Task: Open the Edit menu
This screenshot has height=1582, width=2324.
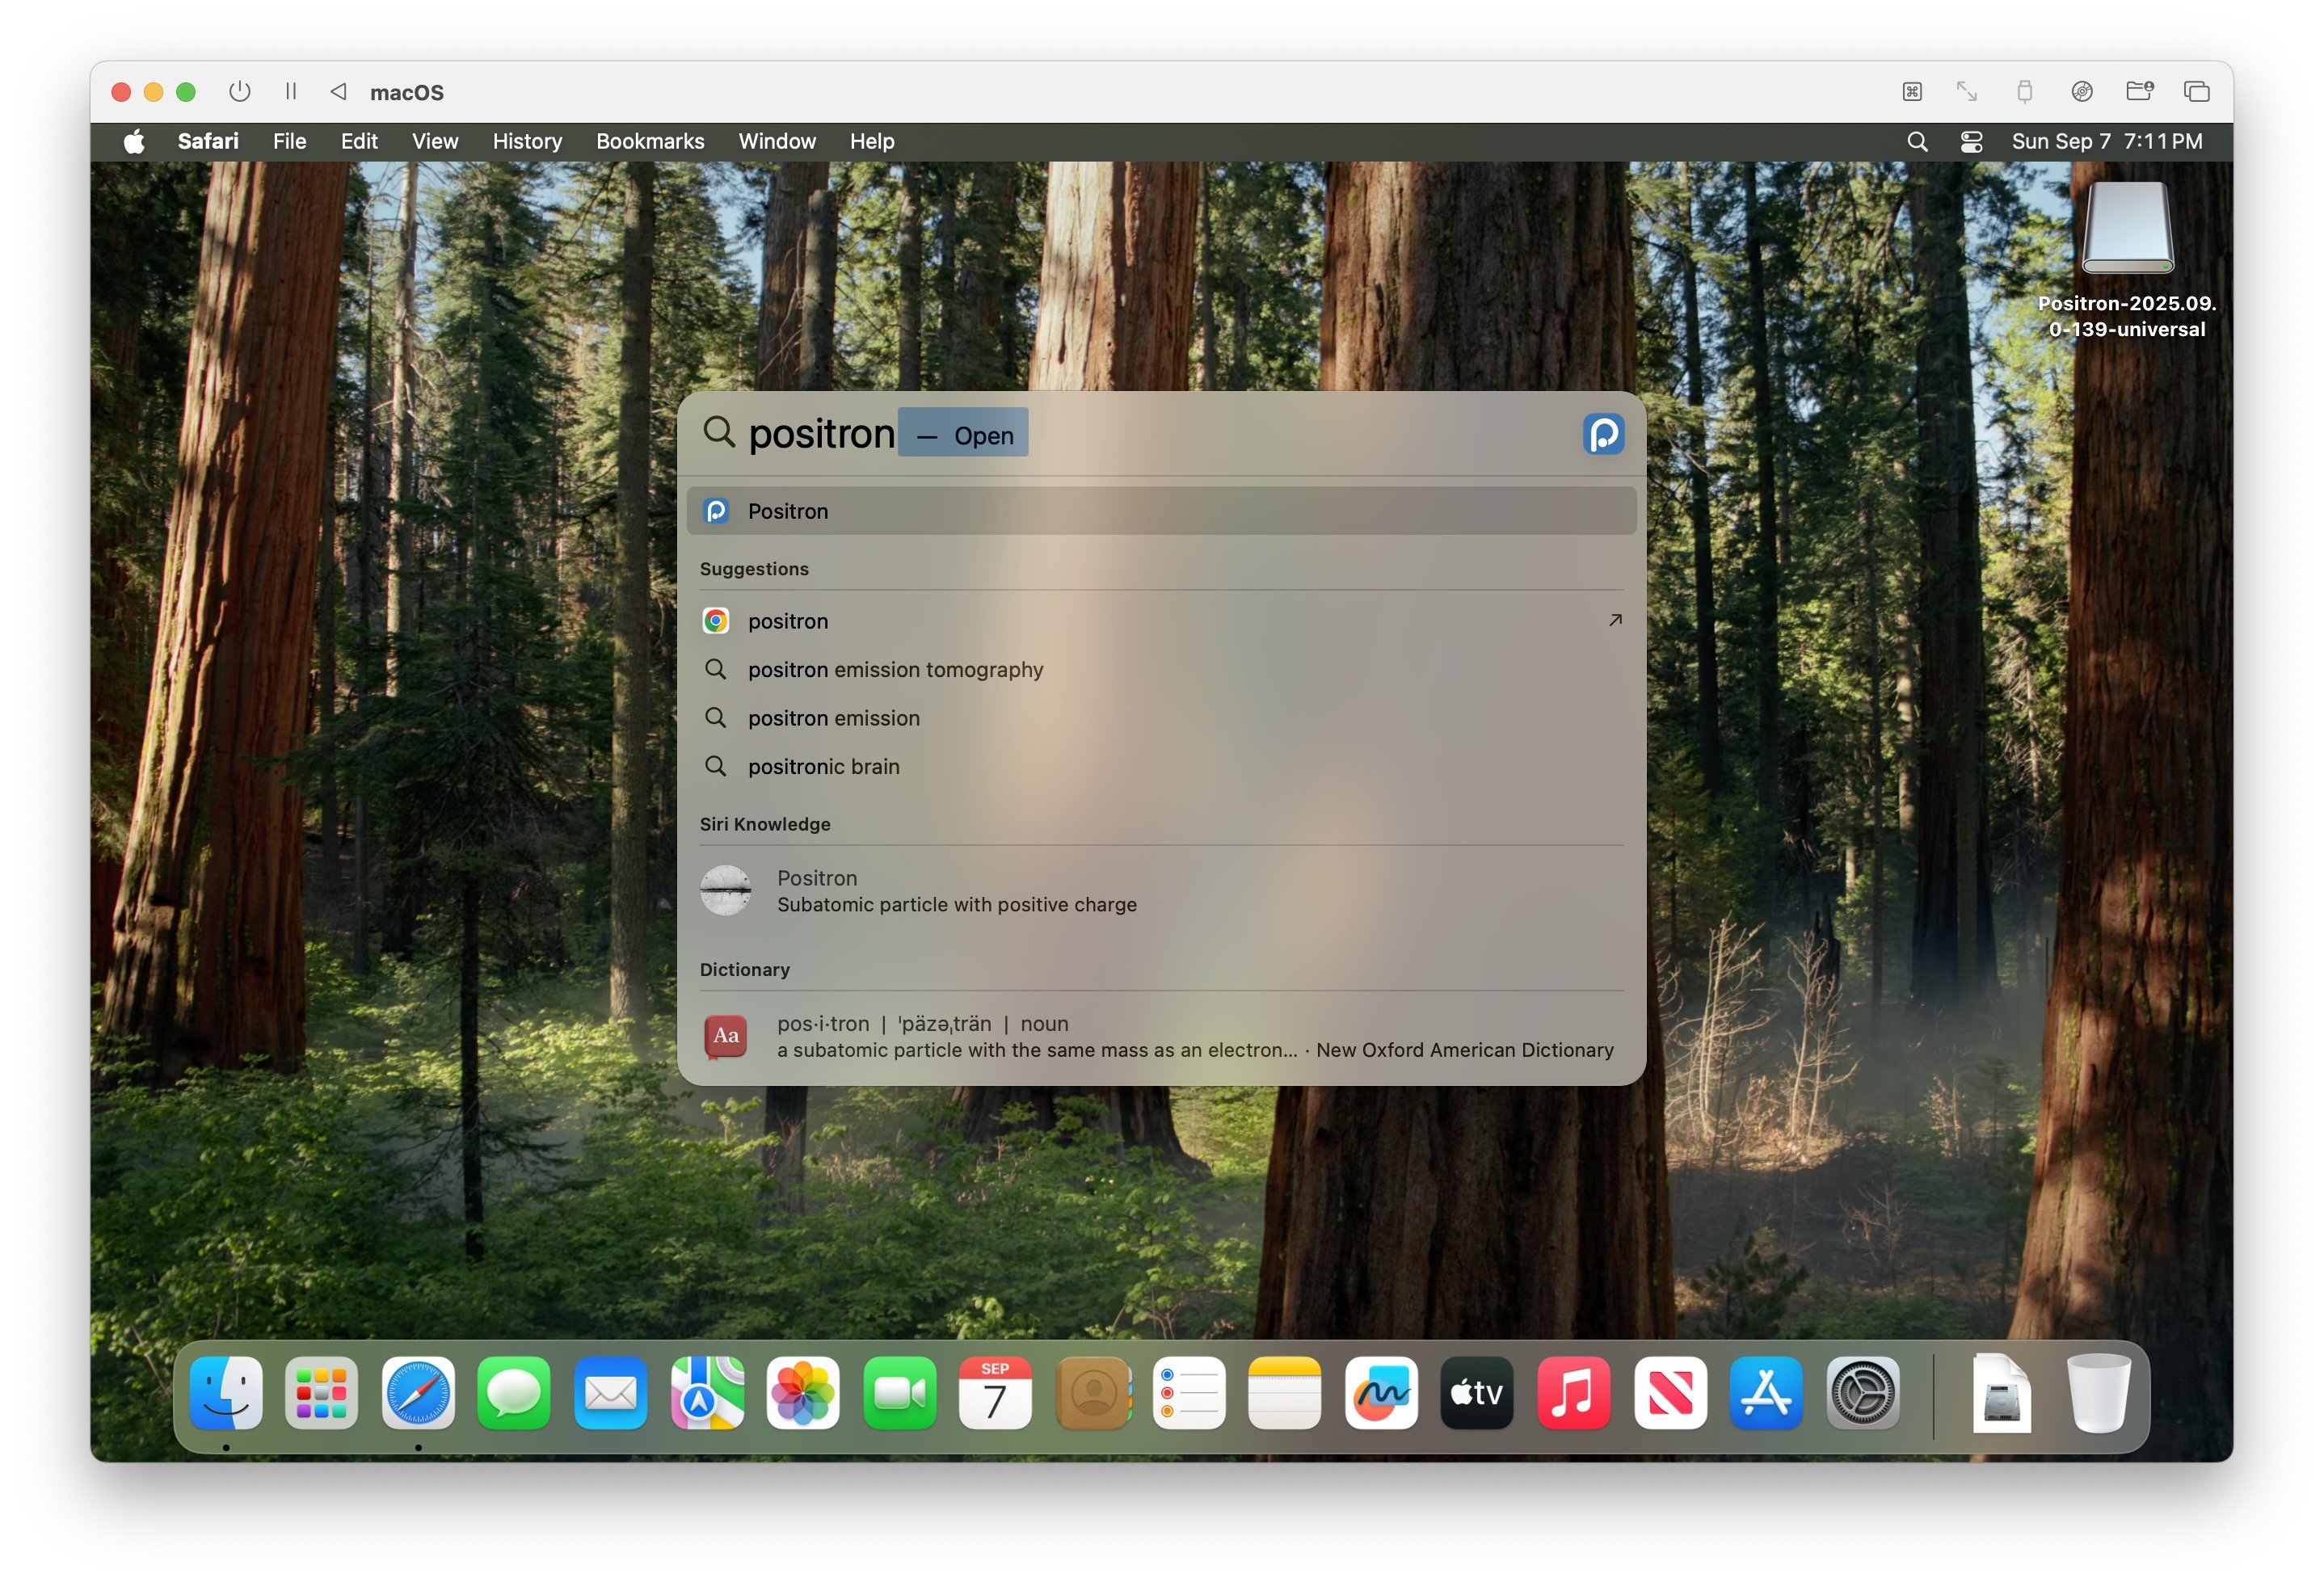Action: tap(359, 141)
